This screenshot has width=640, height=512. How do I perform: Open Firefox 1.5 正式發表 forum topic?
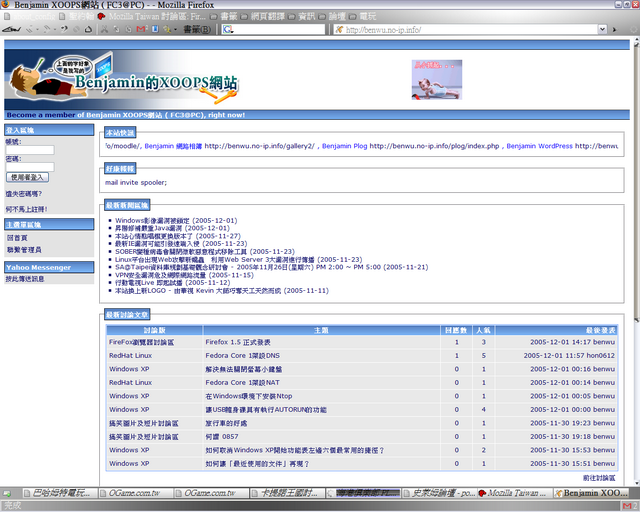[245, 342]
